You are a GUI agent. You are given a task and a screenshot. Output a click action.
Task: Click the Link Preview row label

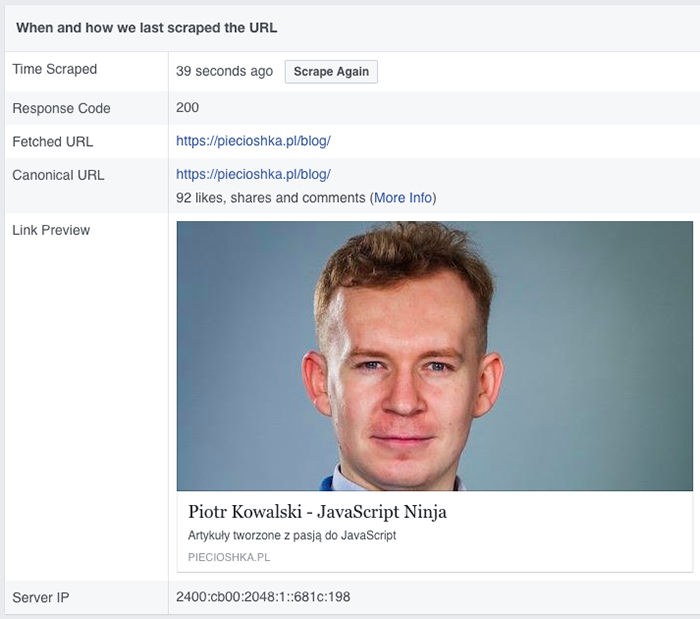pyautogui.click(x=51, y=230)
